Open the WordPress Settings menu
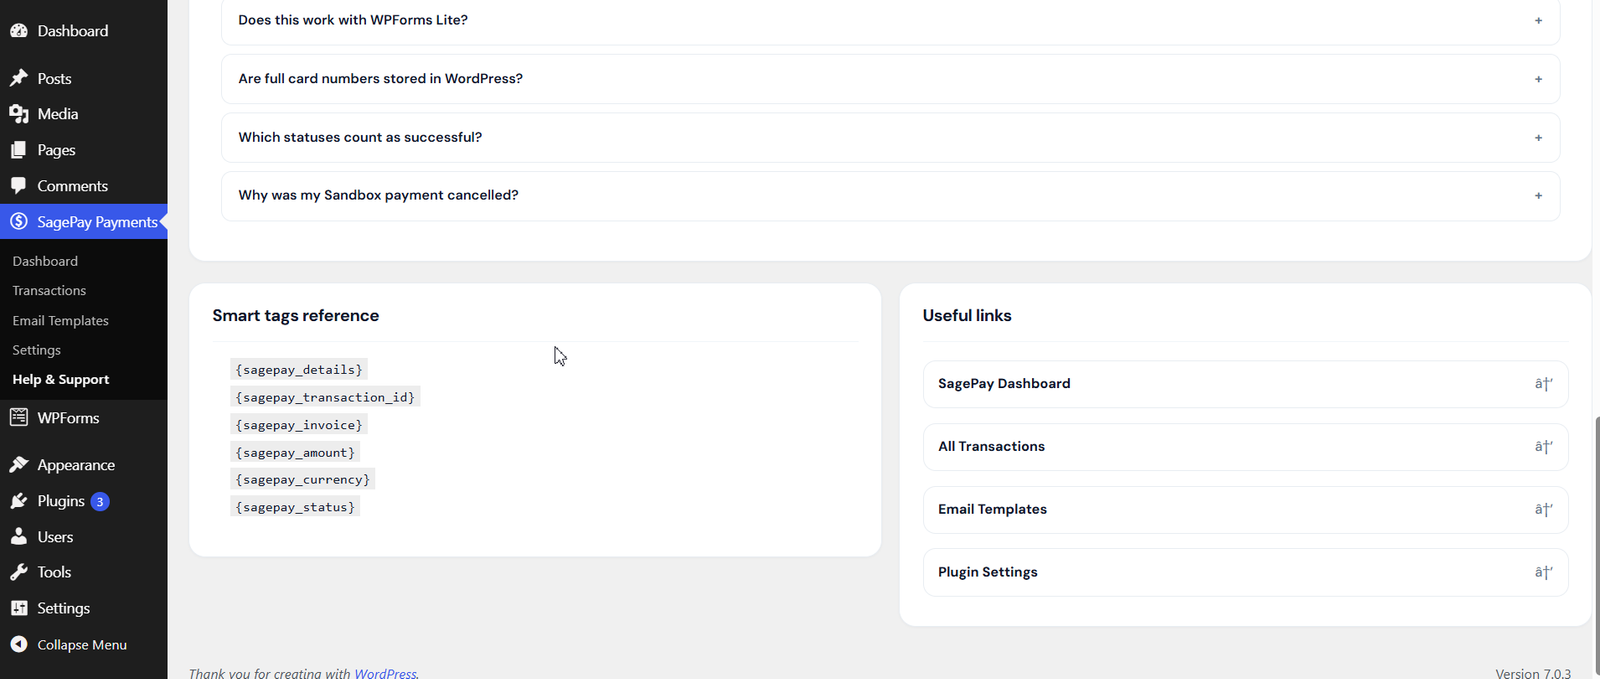Screen dimensions: 1600x679 tap(84, 608)
